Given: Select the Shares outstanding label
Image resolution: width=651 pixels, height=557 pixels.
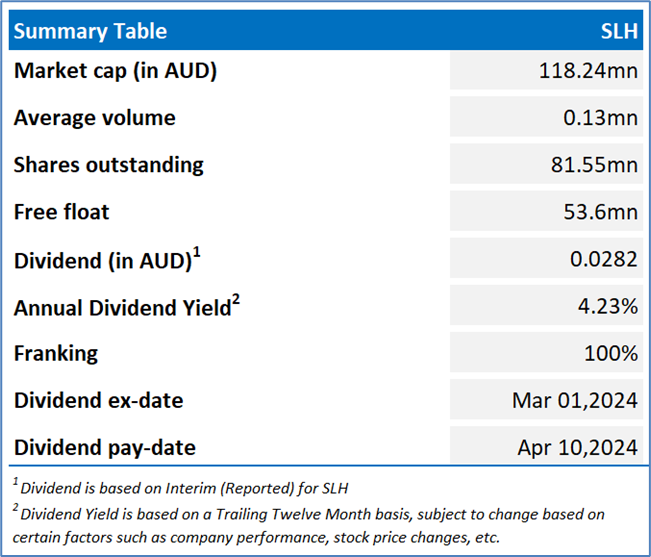Looking at the screenshot, I should 108,165.
